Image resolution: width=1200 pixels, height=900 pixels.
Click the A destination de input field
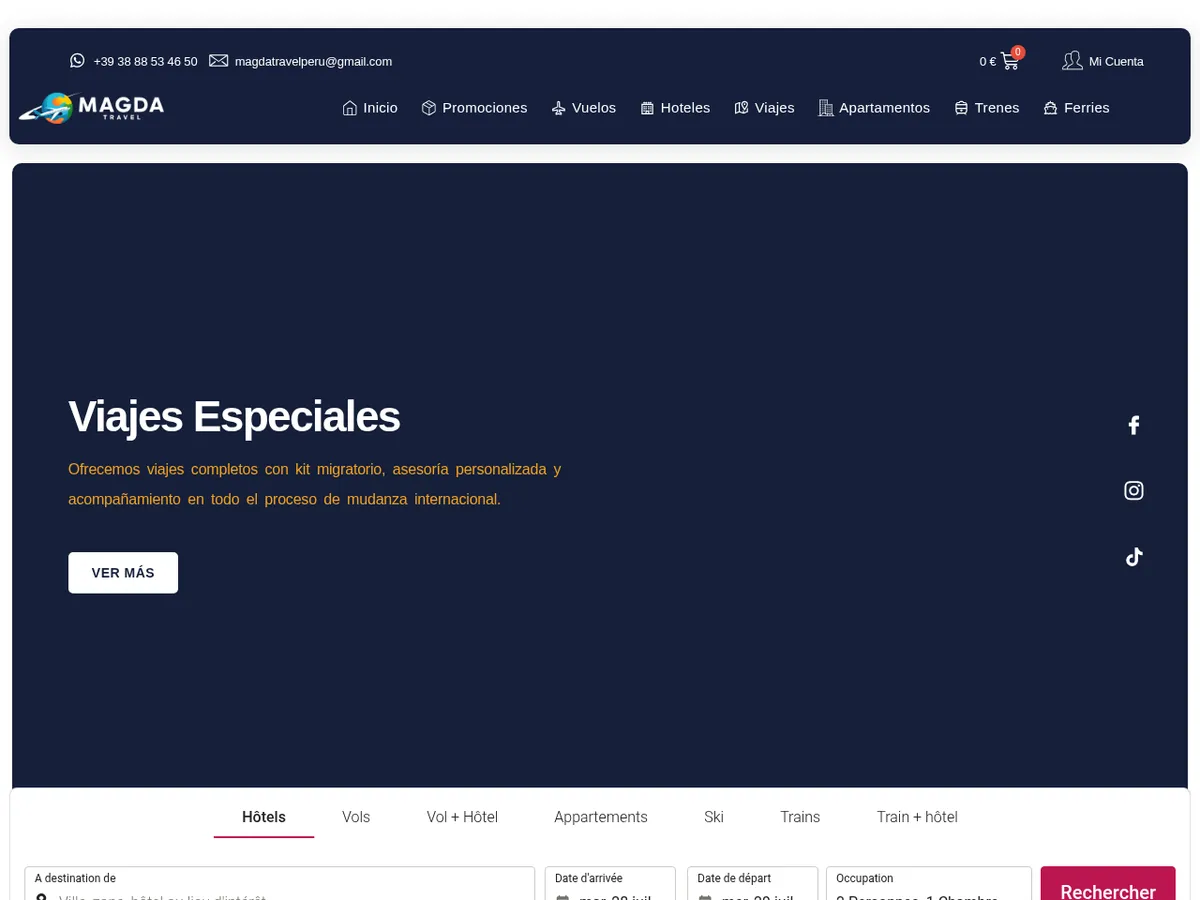pyautogui.click(x=280, y=884)
